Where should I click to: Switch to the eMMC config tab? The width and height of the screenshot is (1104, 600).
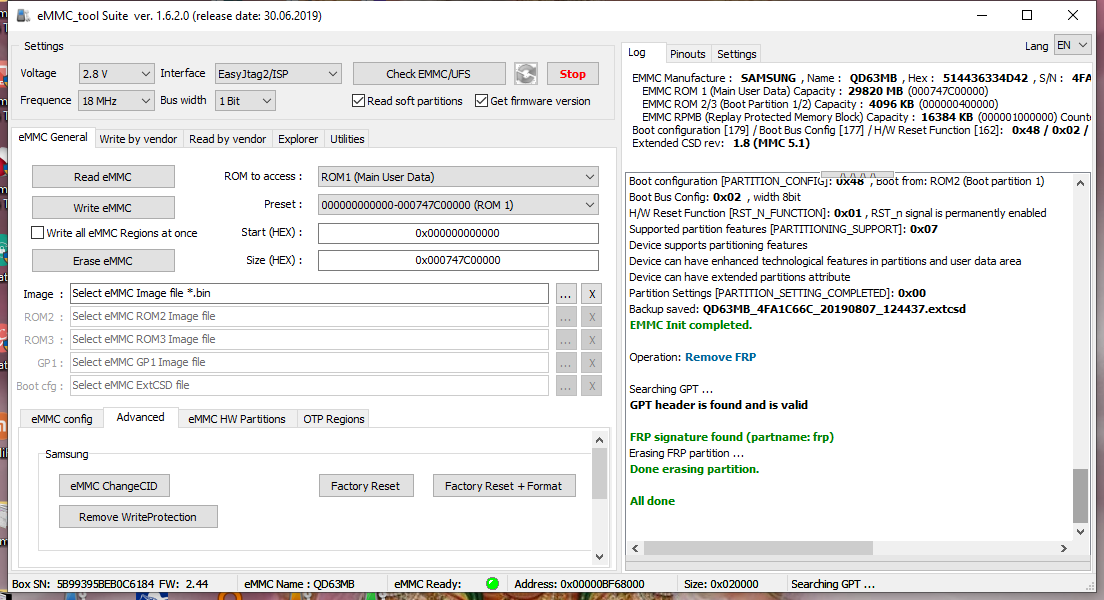pos(62,419)
